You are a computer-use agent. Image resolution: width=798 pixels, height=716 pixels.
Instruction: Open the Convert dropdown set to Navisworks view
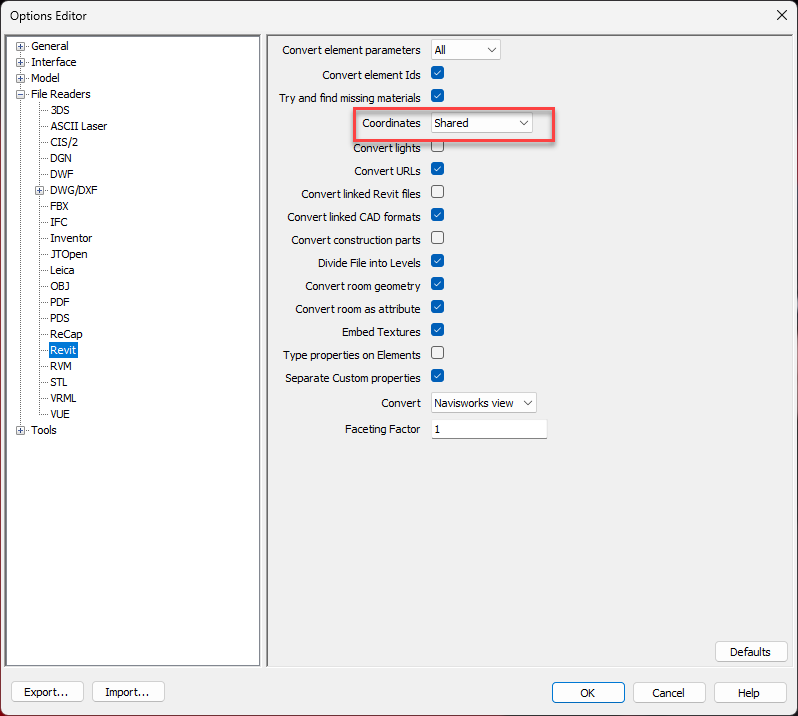[x=483, y=403]
